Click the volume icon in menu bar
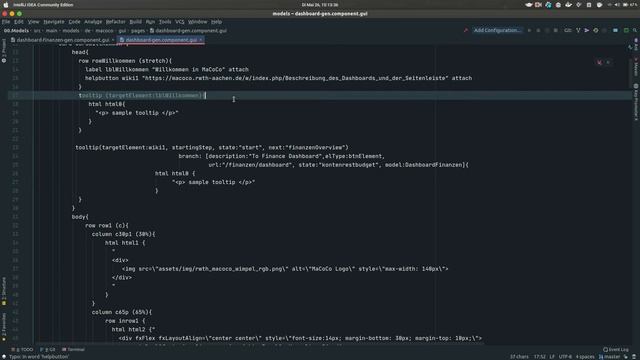640x360 pixels. pos(617,5)
